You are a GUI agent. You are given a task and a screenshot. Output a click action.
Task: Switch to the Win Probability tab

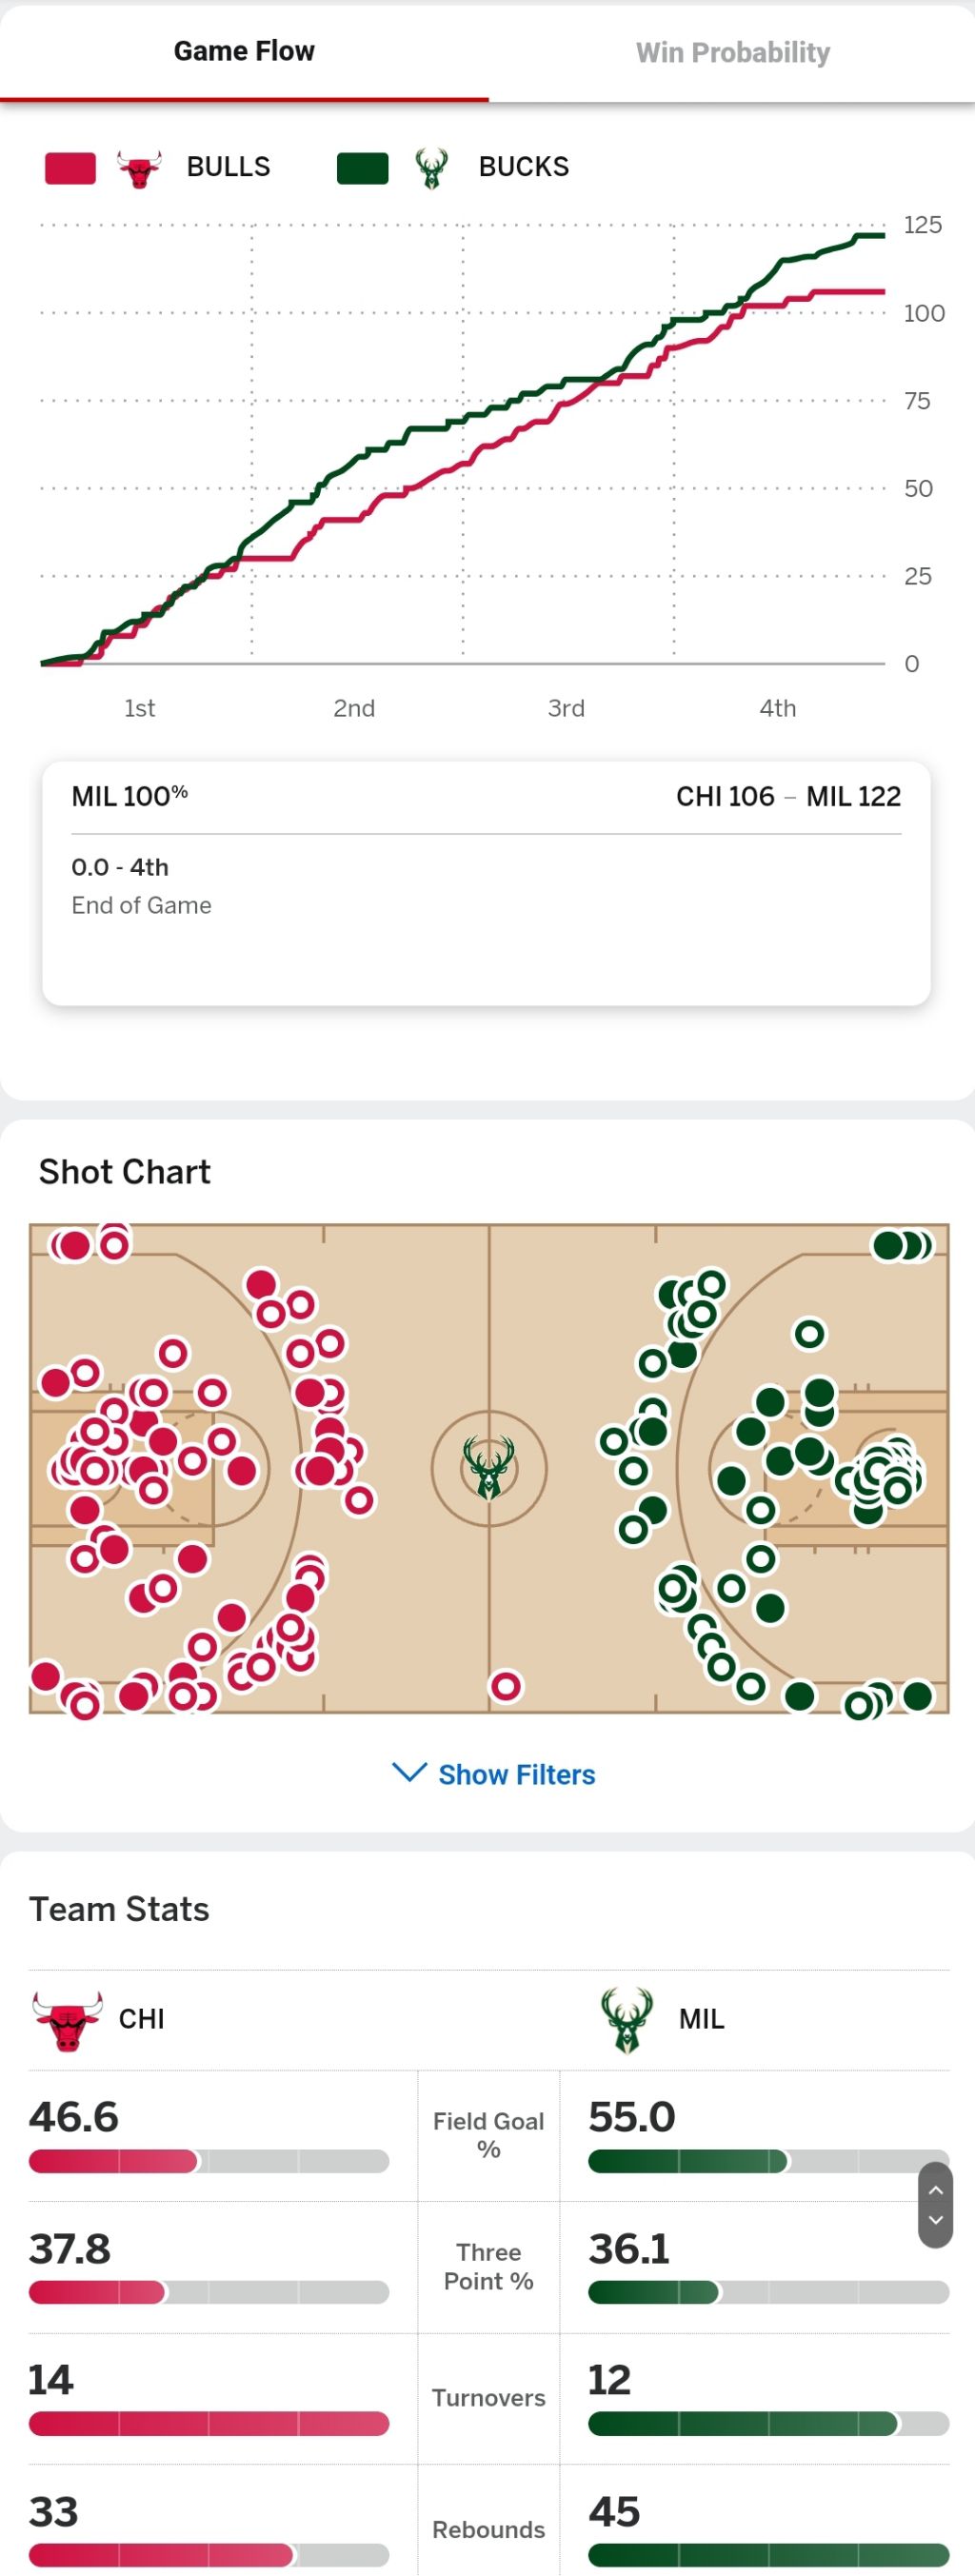click(x=732, y=52)
